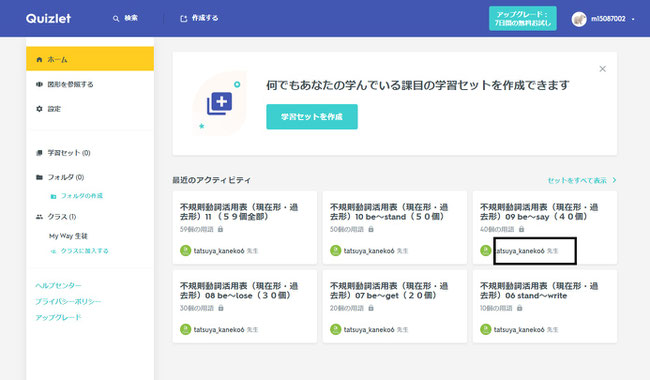Click the lock icon on 10個の用語
The width and height of the screenshot is (650, 380).
coord(519,308)
